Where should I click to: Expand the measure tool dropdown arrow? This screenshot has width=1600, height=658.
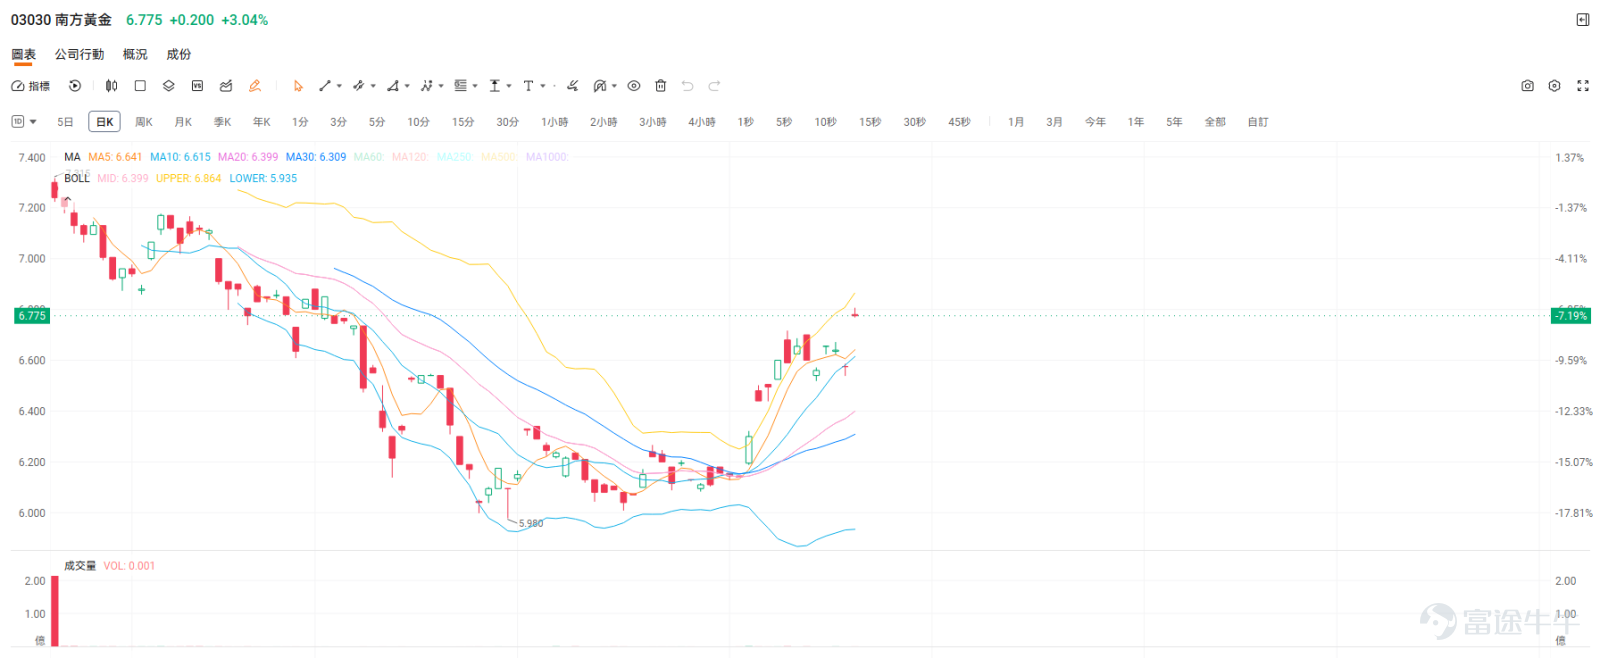(509, 86)
